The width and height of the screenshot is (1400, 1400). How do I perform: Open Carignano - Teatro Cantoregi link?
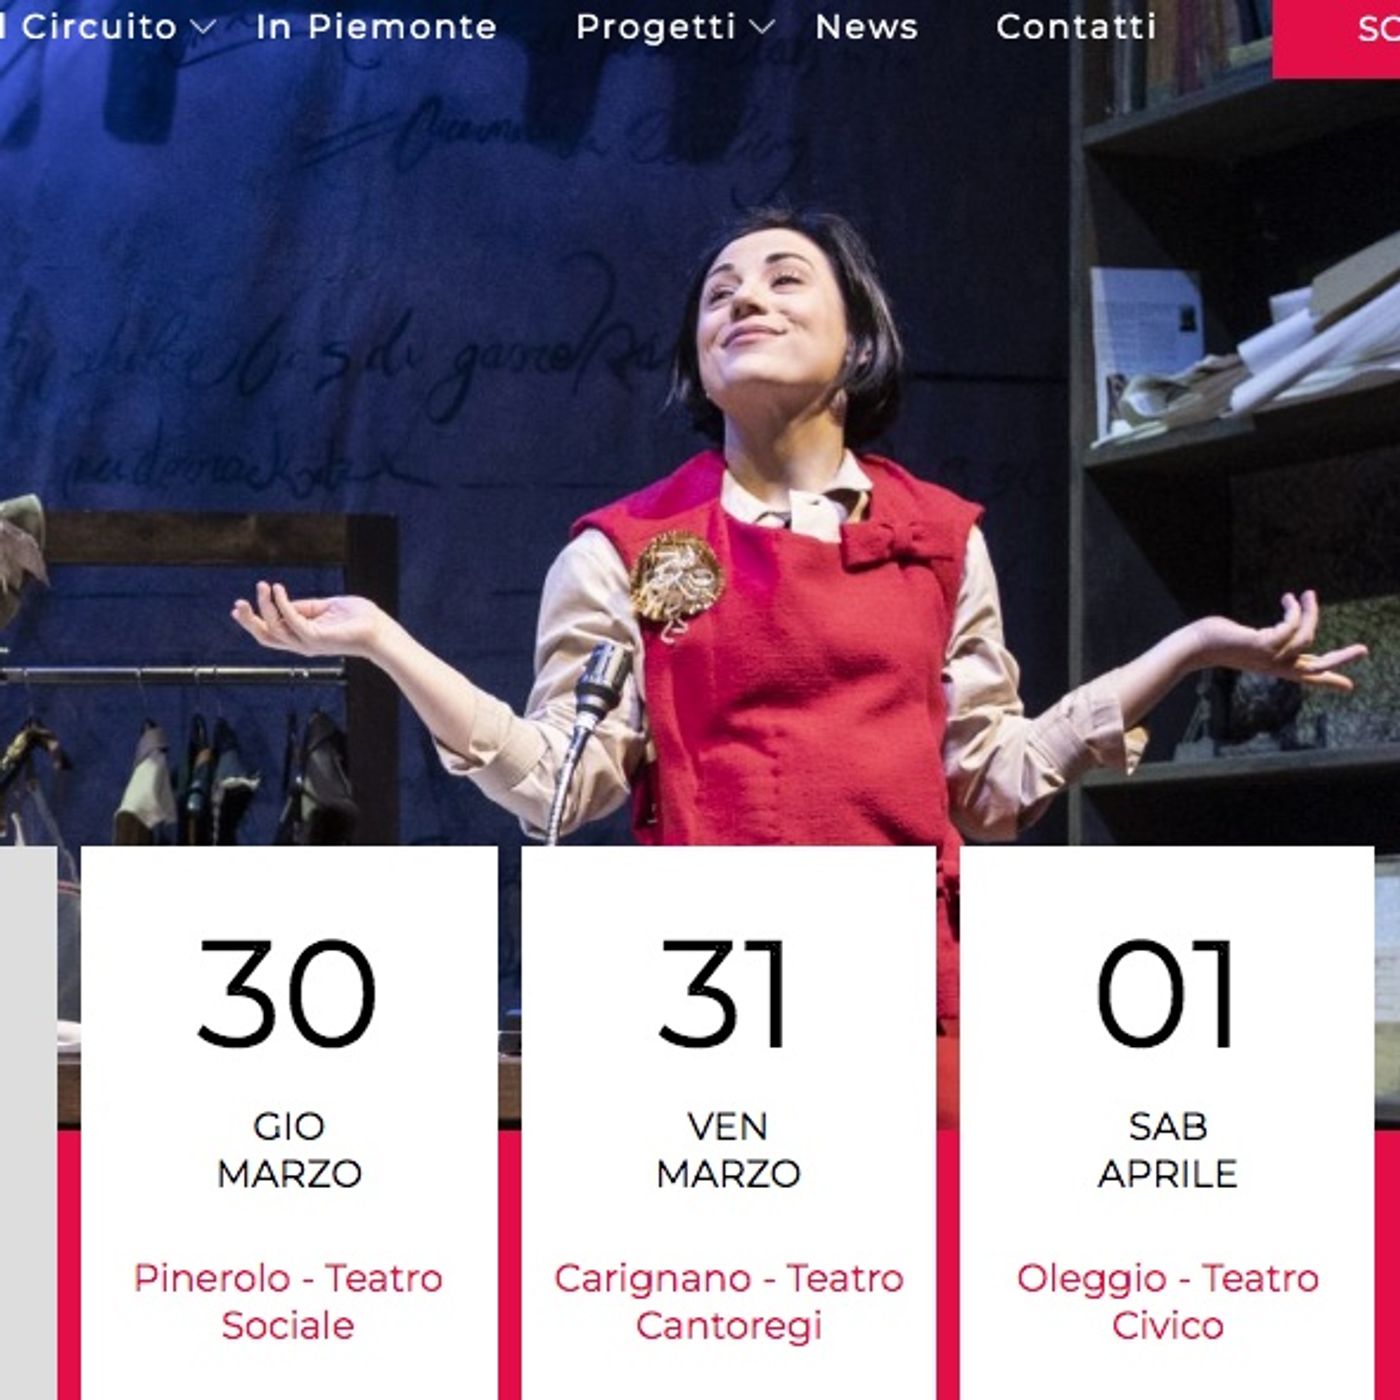pos(728,1301)
